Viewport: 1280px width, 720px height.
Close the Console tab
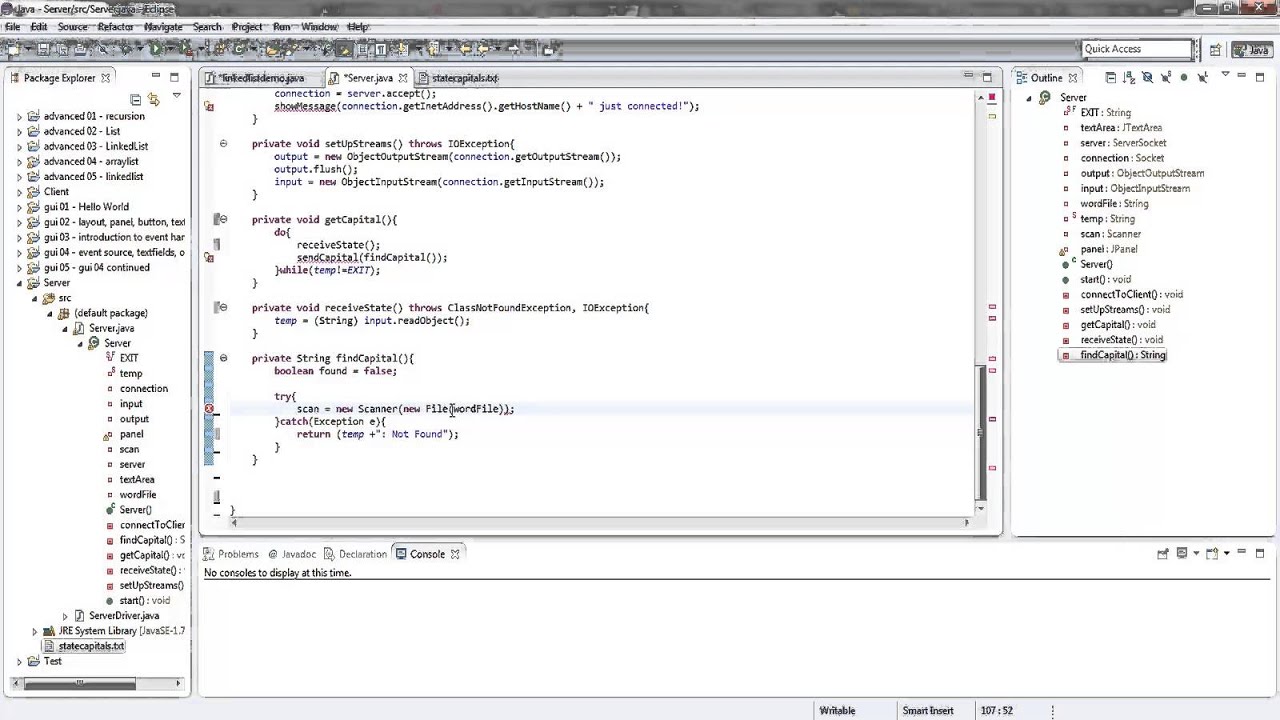point(454,554)
